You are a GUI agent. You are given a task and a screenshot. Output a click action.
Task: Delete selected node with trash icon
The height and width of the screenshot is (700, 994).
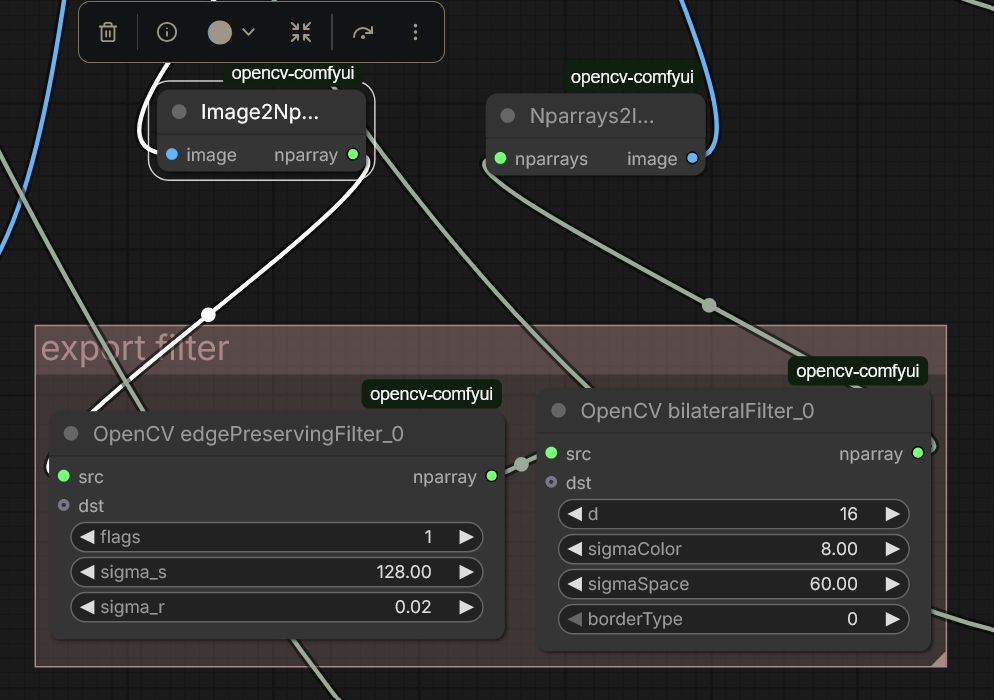[x=108, y=32]
